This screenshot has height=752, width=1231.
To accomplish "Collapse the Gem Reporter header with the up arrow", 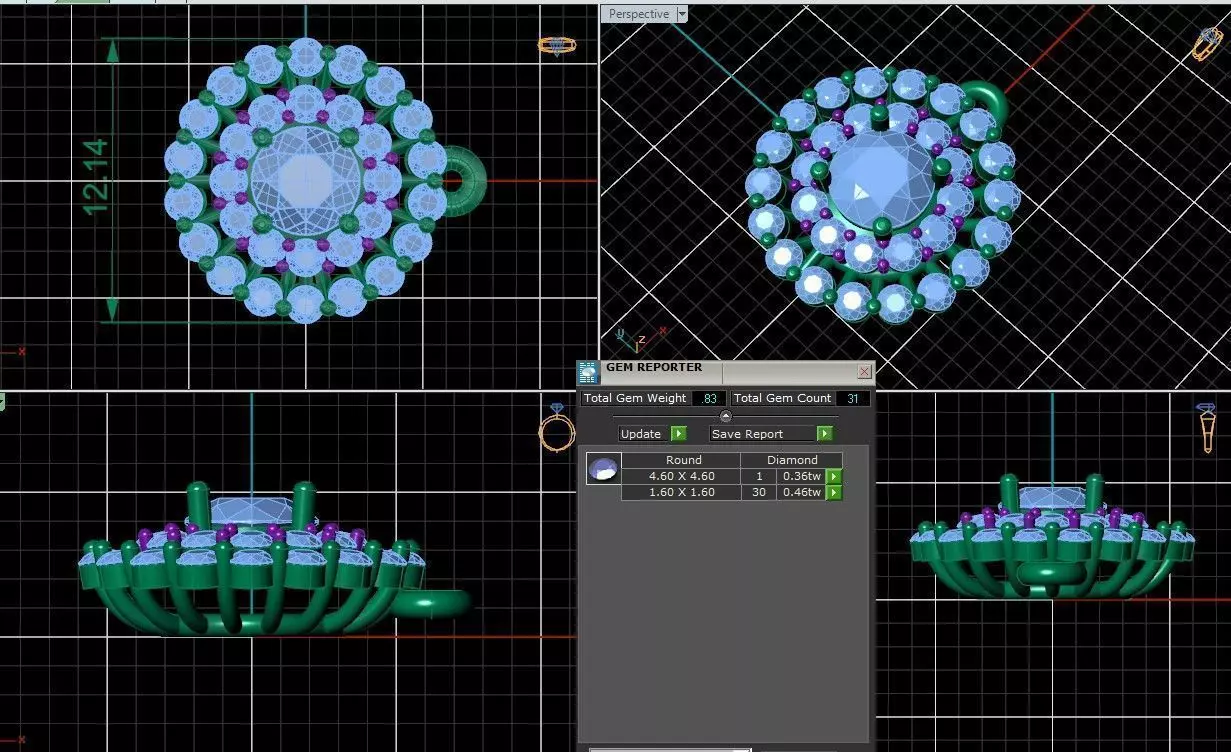I will coord(726,416).
